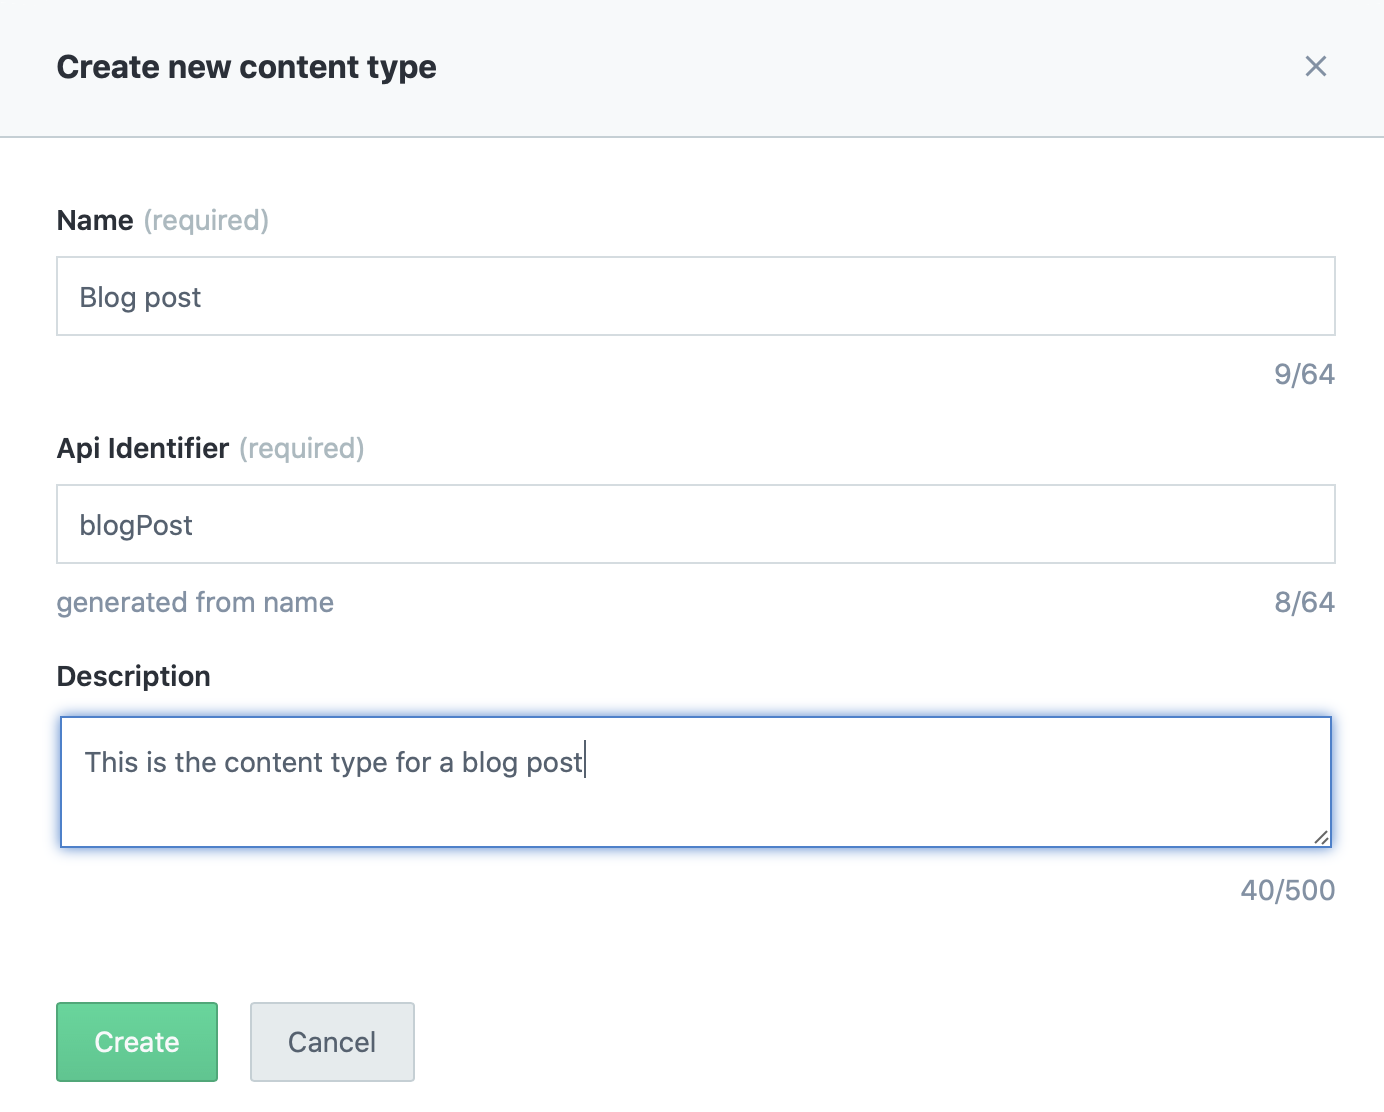Click the Api Identifier input field
1384x1112 pixels.
(x=600, y=524)
